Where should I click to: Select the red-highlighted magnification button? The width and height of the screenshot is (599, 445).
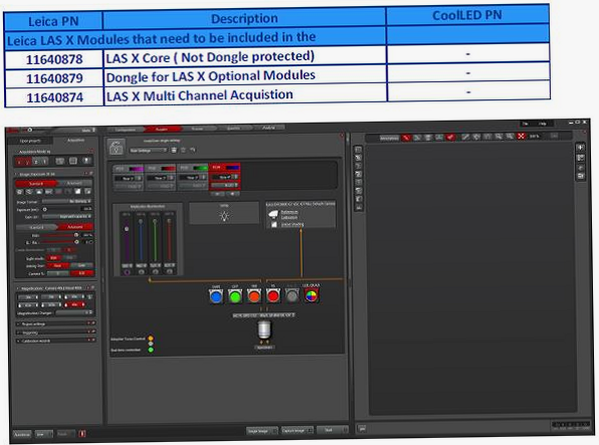(75, 305)
